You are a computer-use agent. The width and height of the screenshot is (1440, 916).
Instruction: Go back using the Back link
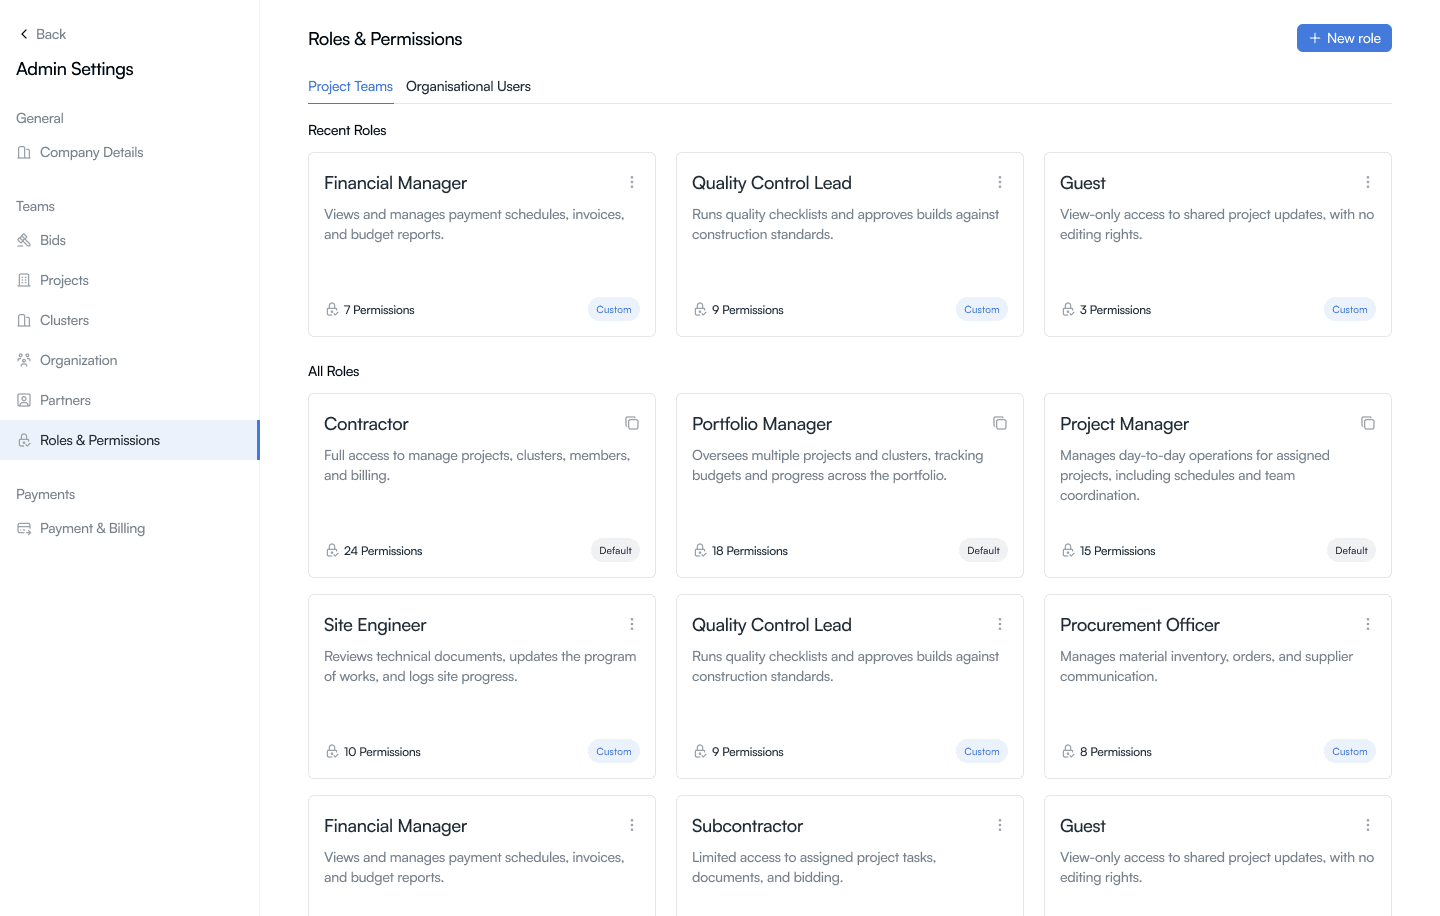point(42,34)
